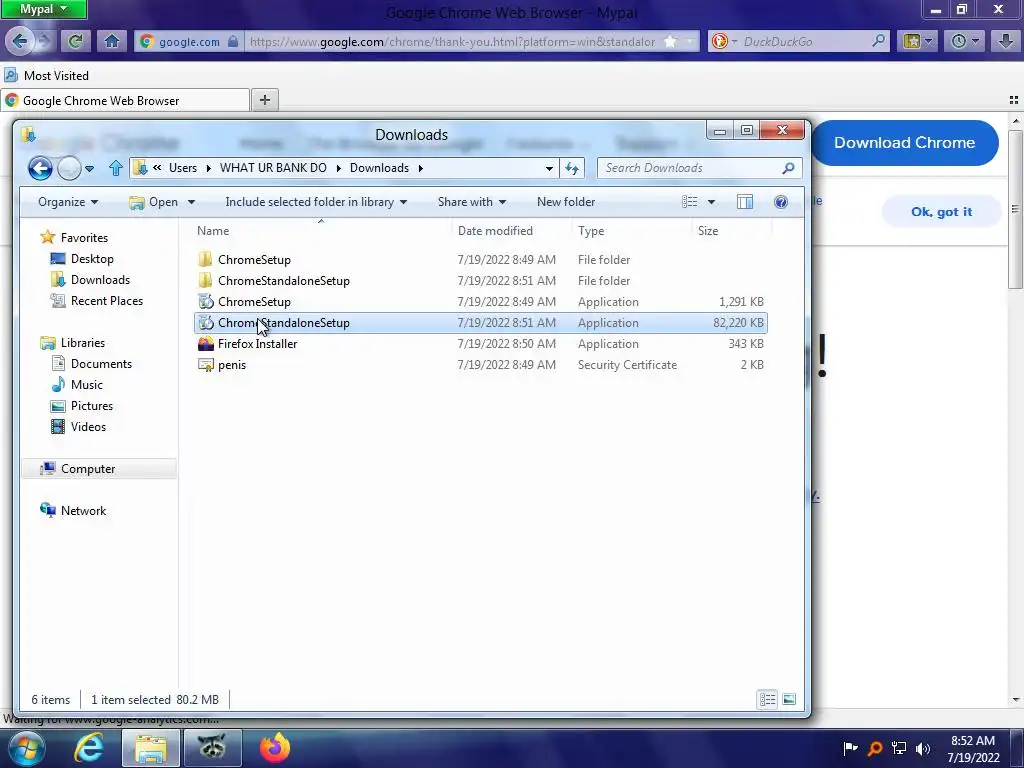The height and width of the screenshot is (768, 1024).
Task: Click Explorer back arrow button
Action: click(40, 168)
